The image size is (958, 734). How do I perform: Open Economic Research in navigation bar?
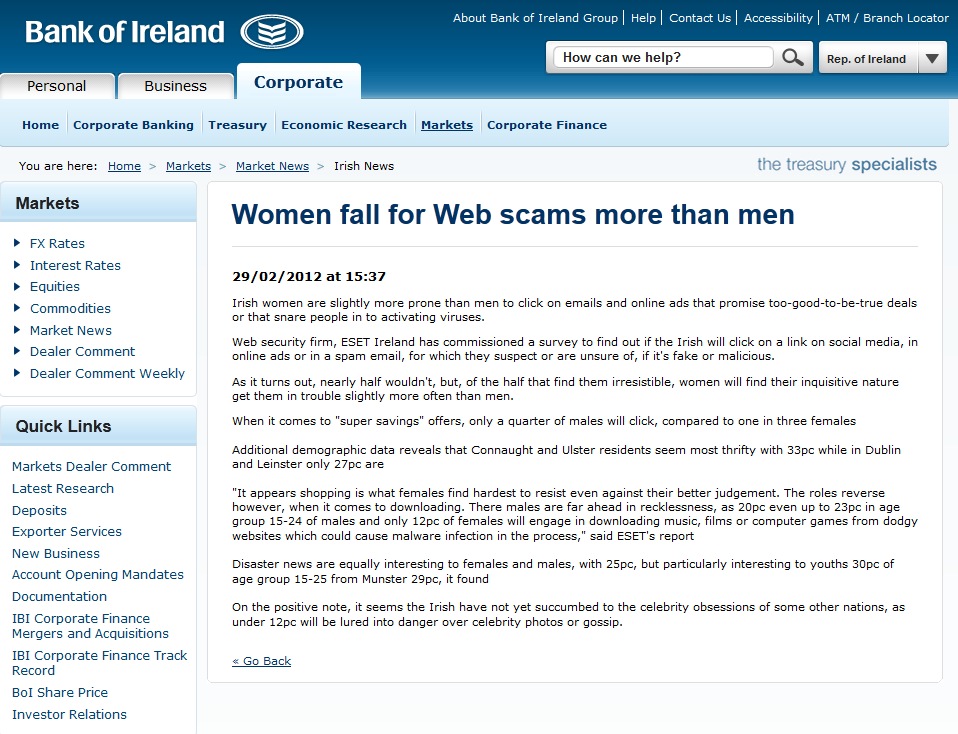tap(344, 125)
